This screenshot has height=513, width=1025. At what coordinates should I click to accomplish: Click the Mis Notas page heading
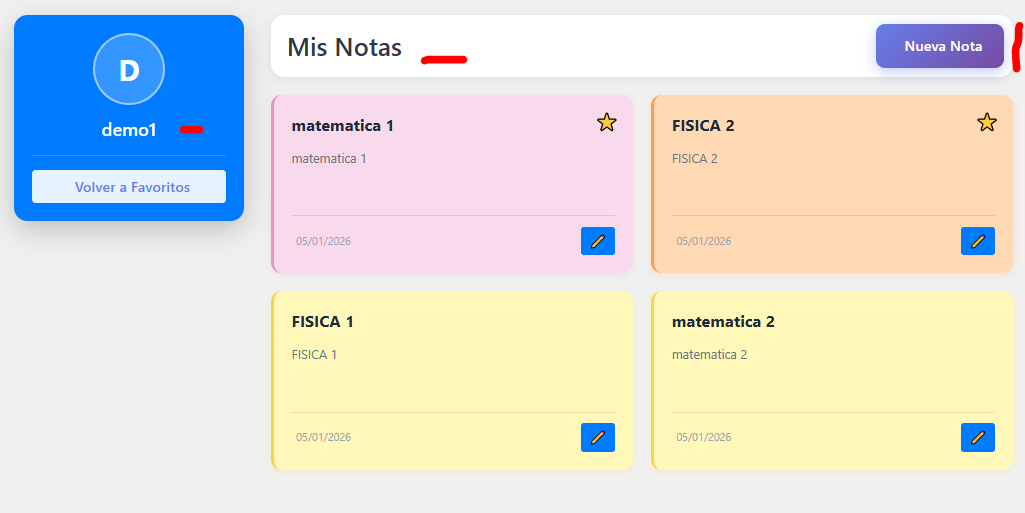tap(344, 47)
